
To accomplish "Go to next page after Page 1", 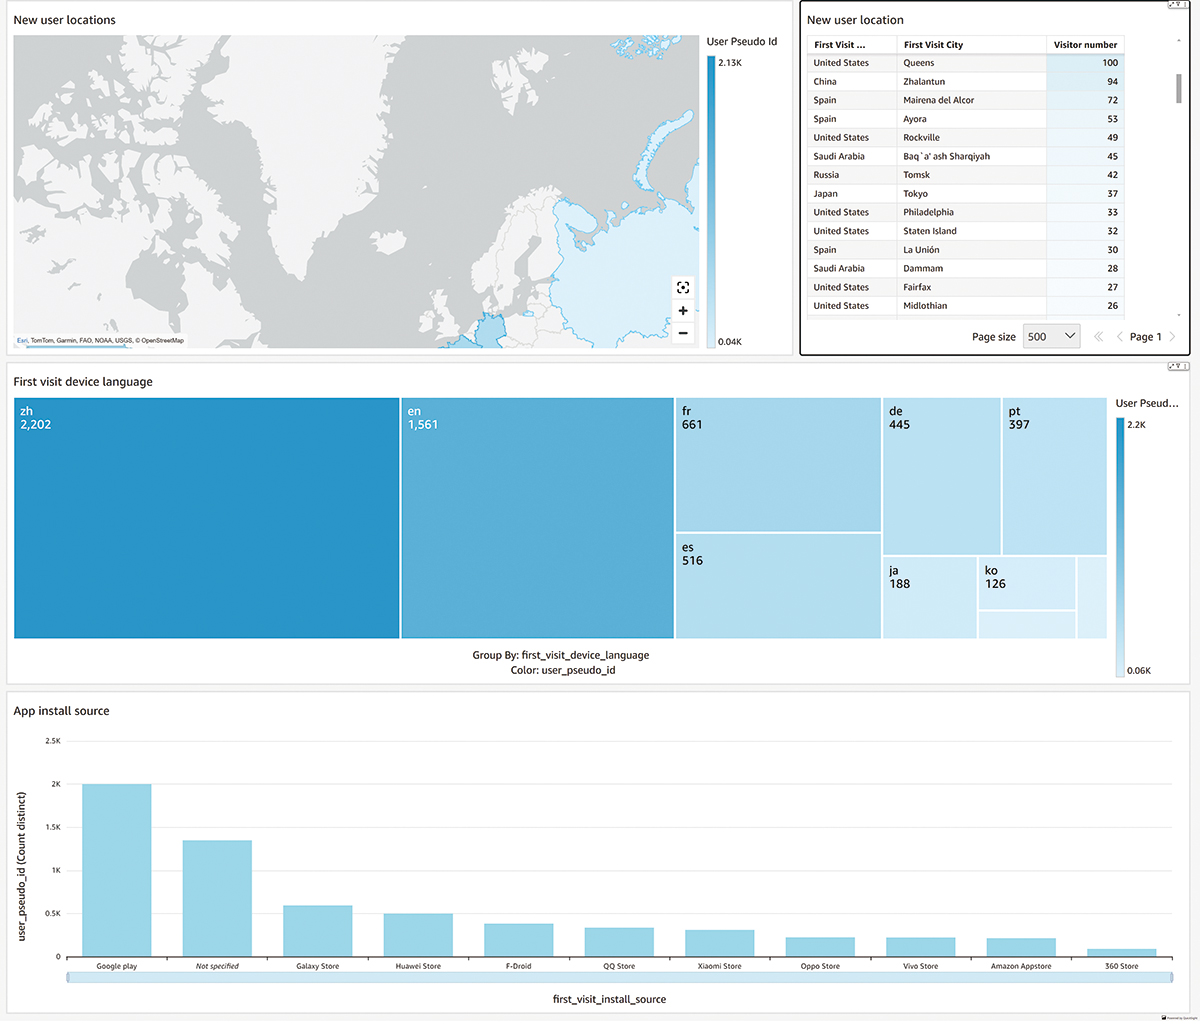I will click(1173, 337).
